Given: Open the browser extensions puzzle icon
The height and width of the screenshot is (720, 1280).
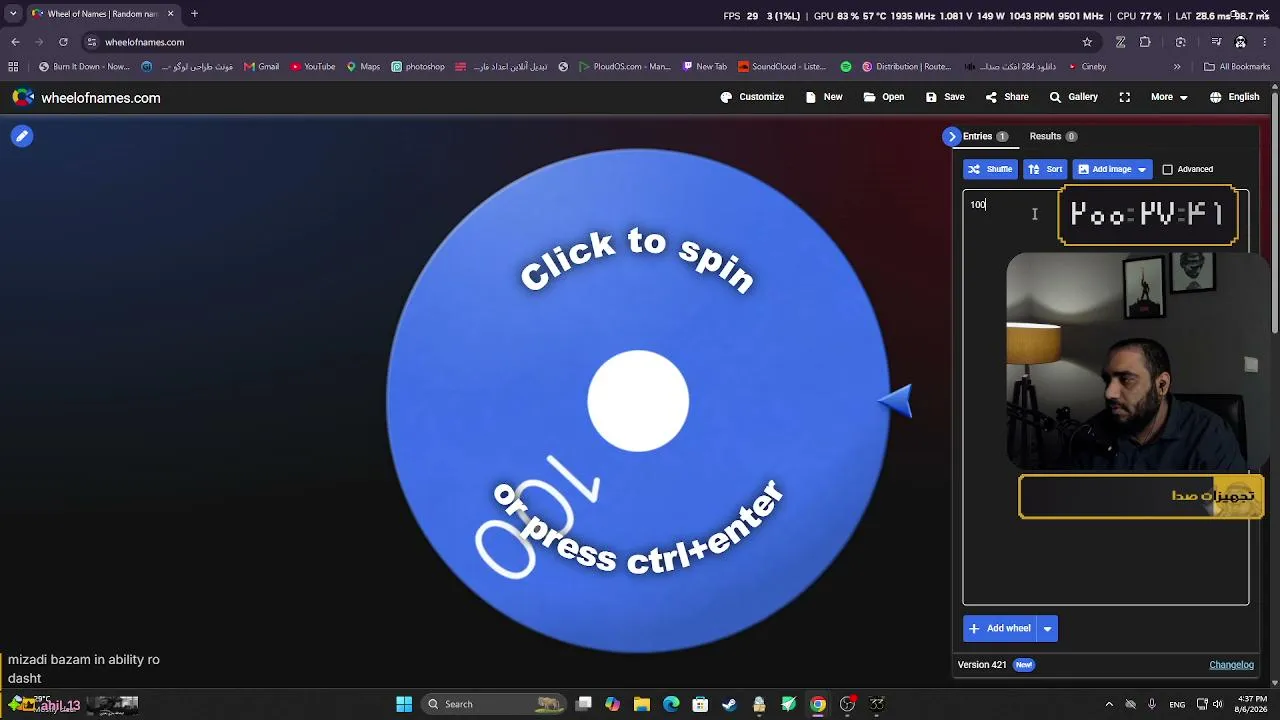Looking at the screenshot, I should [x=1145, y=42].
